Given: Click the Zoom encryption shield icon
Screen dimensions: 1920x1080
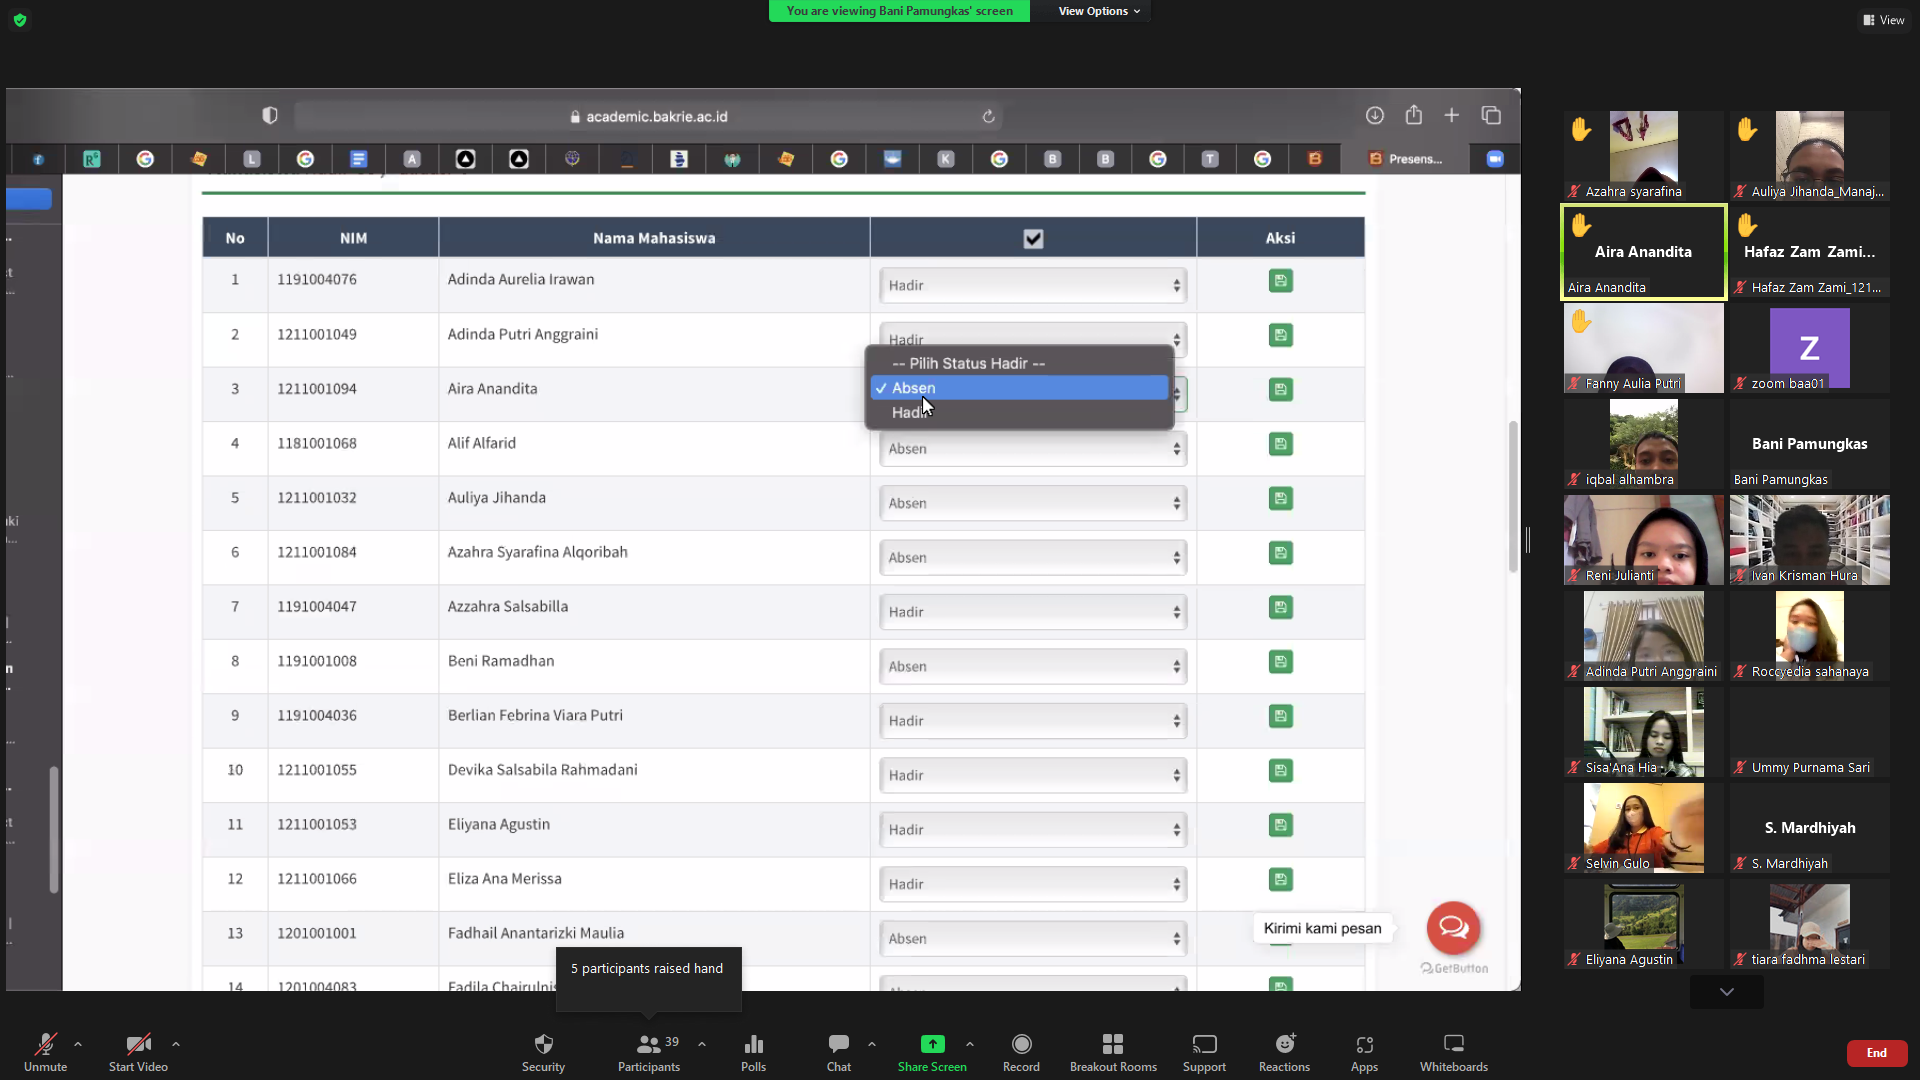Looking at the screenshot, I should coord(20,20).
